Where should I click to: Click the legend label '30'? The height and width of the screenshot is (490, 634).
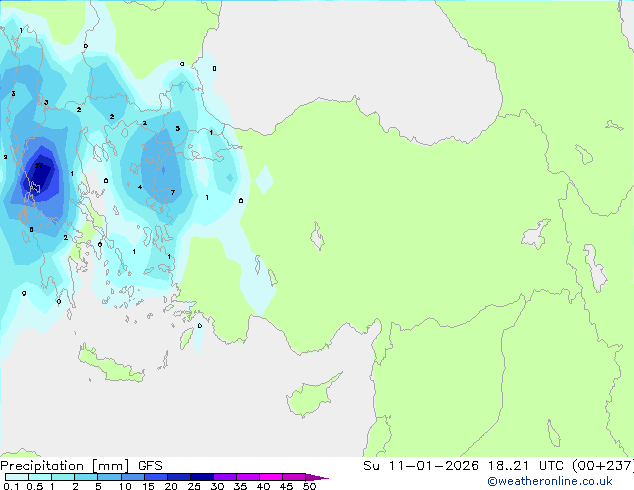click(x=217, y=486)
